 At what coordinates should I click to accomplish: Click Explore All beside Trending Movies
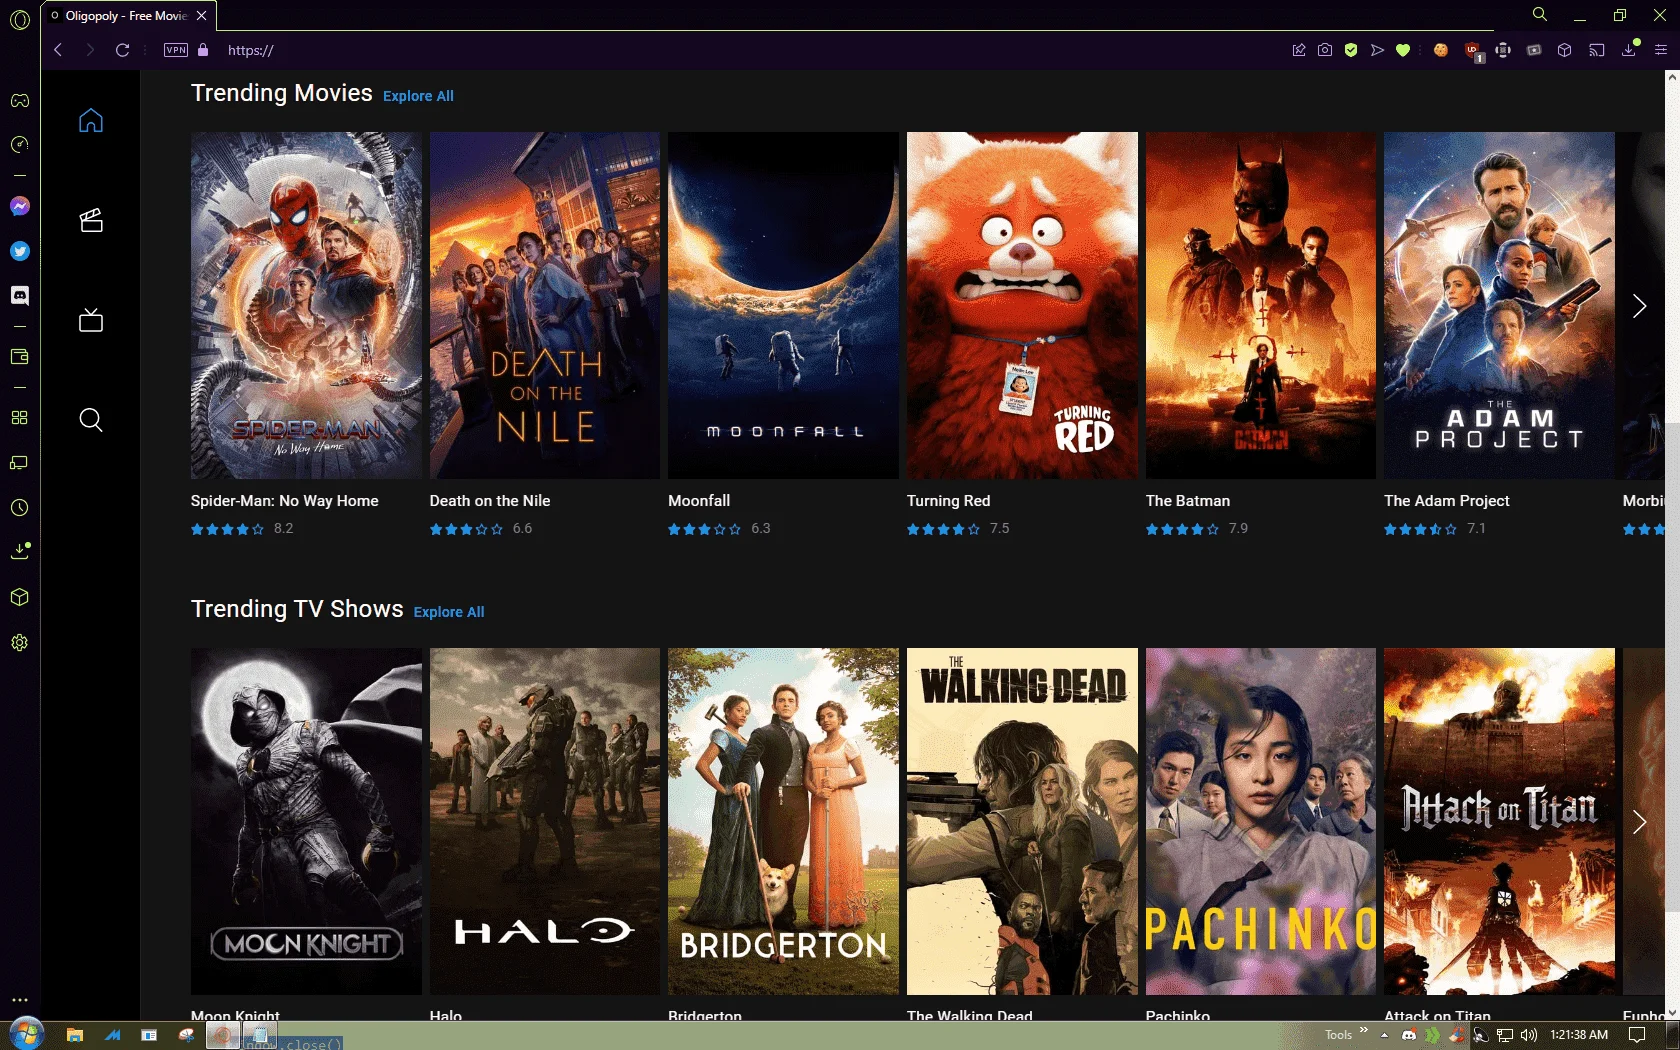[418, 96]
